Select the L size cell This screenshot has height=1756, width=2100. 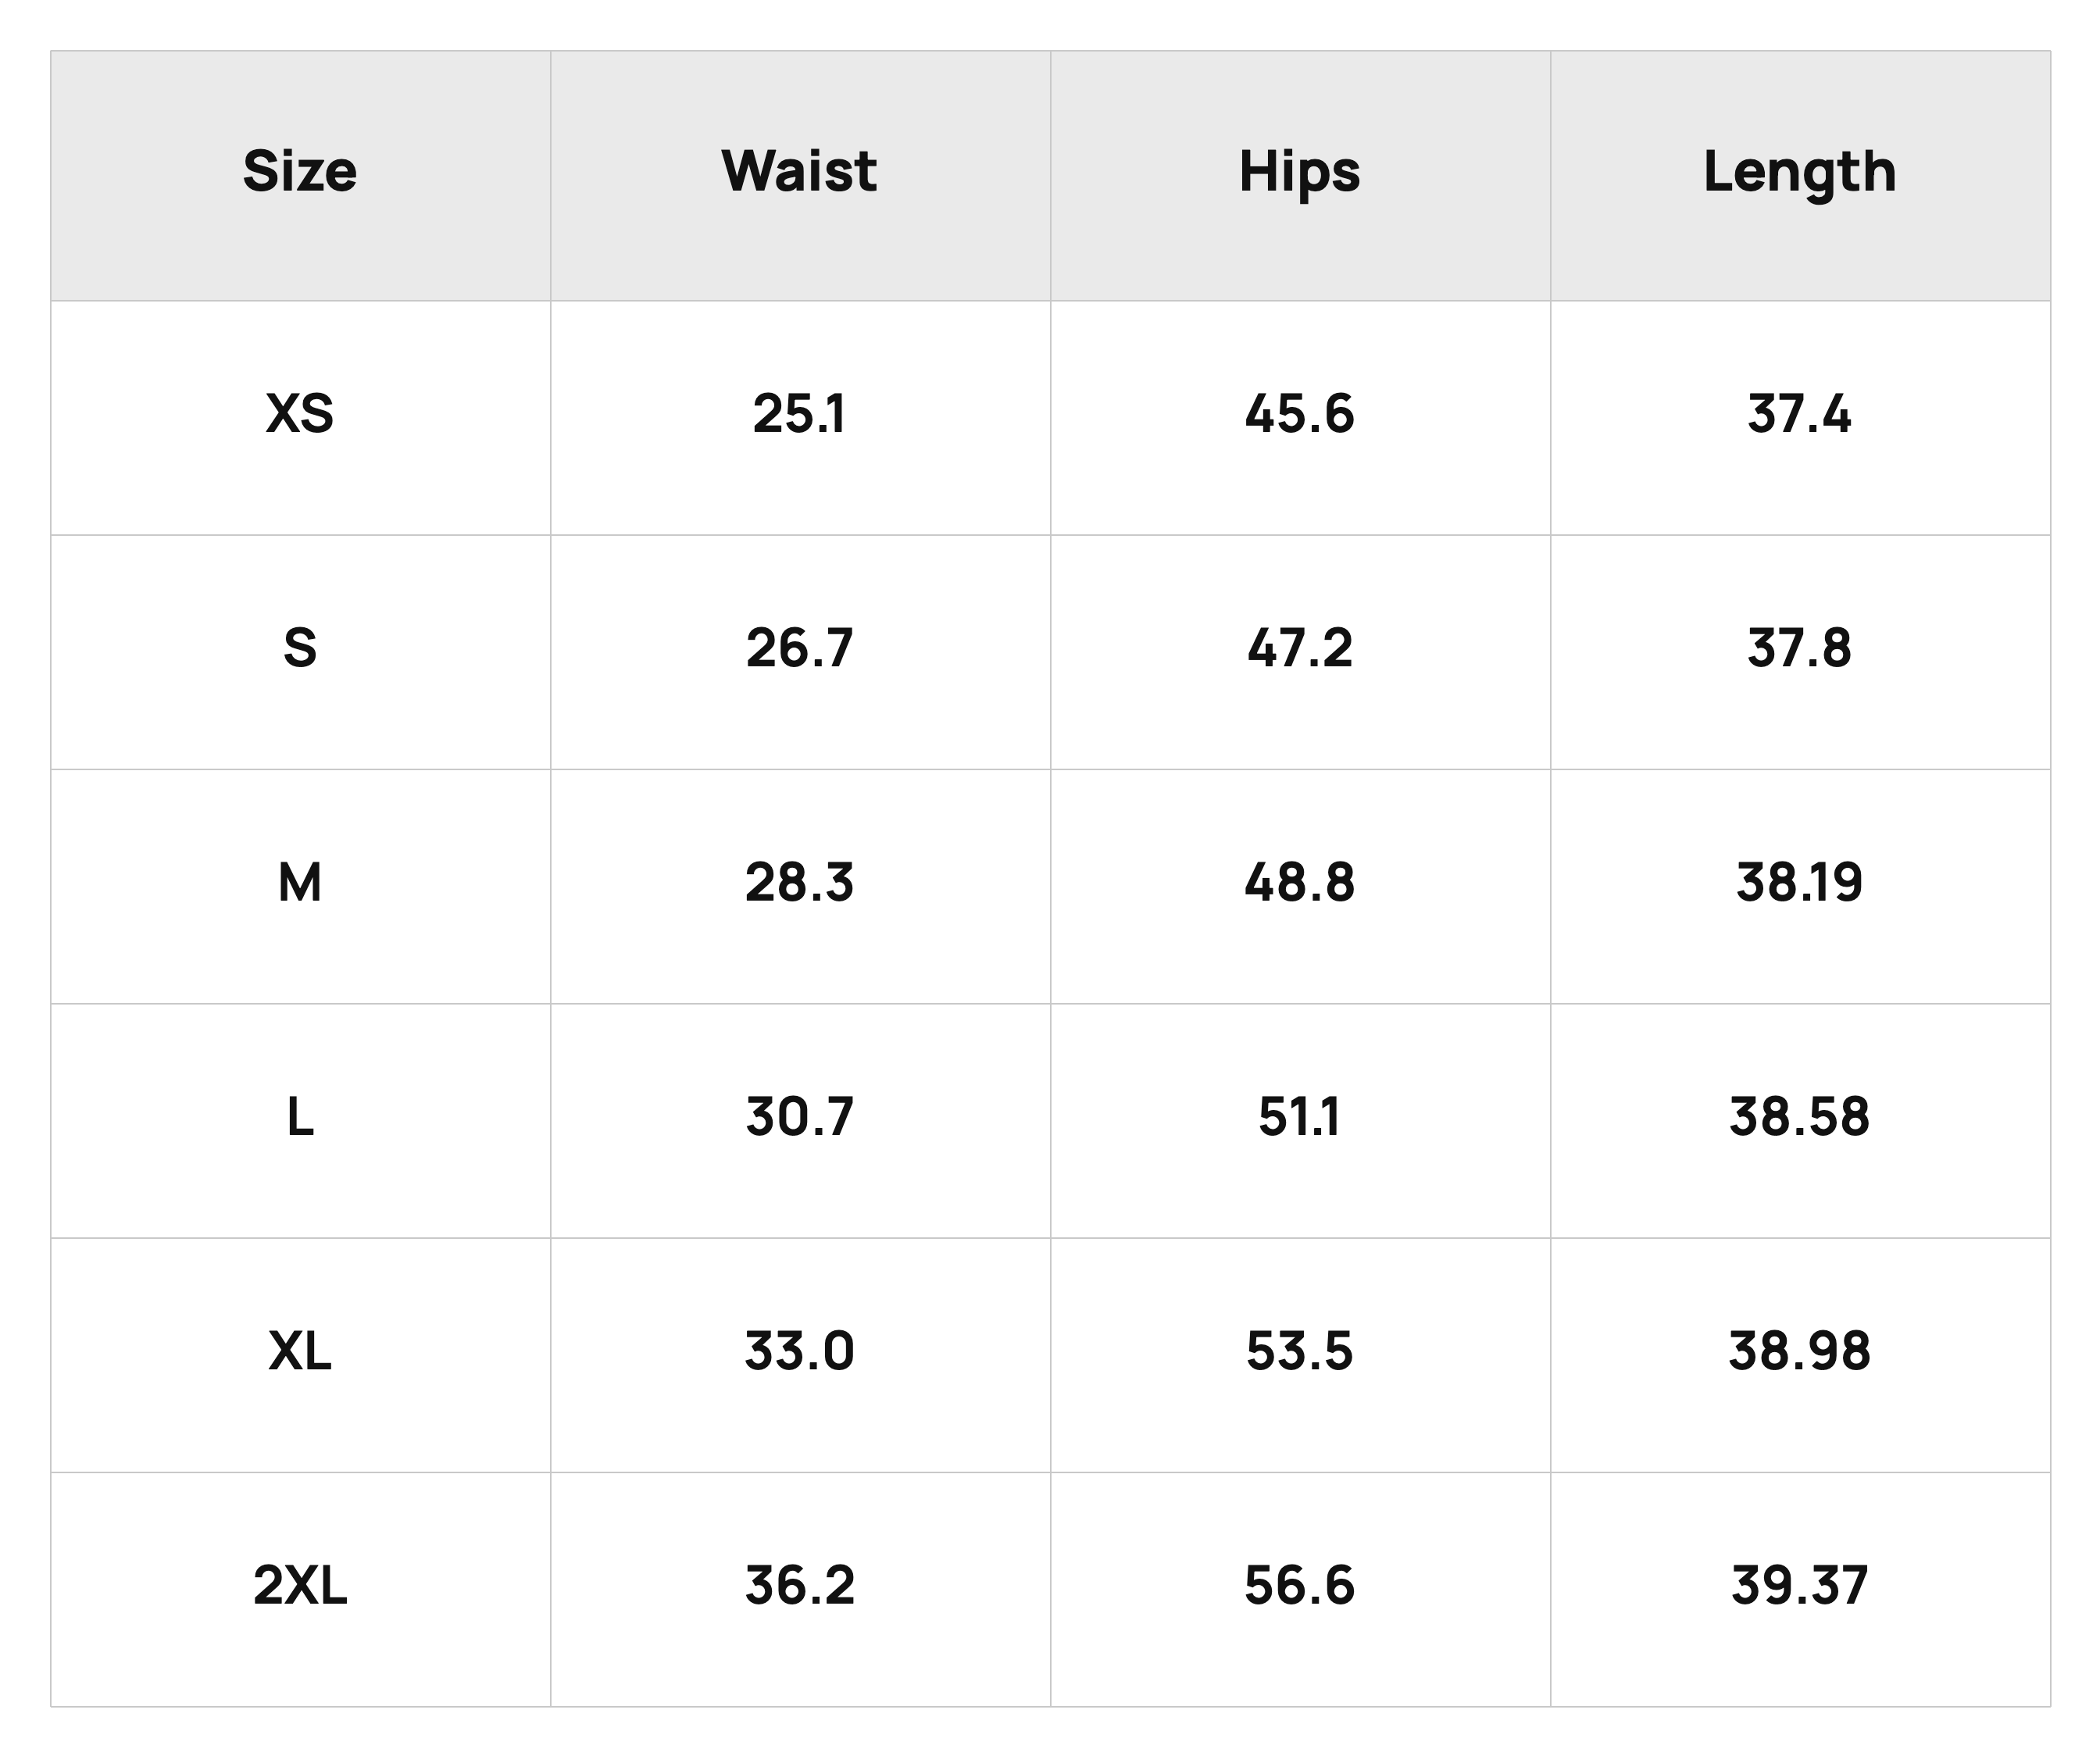coord(300,1116)
